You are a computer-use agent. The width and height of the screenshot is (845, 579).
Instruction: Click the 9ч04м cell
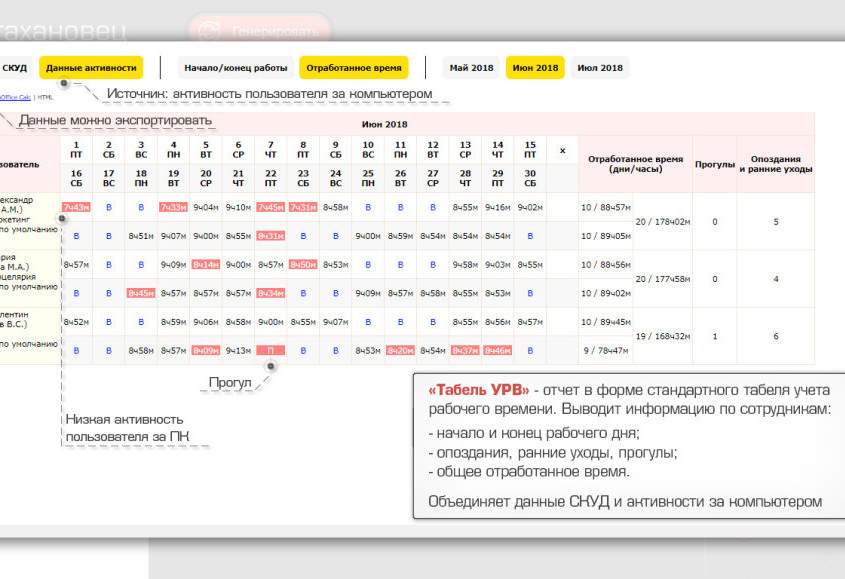point(206,208)
